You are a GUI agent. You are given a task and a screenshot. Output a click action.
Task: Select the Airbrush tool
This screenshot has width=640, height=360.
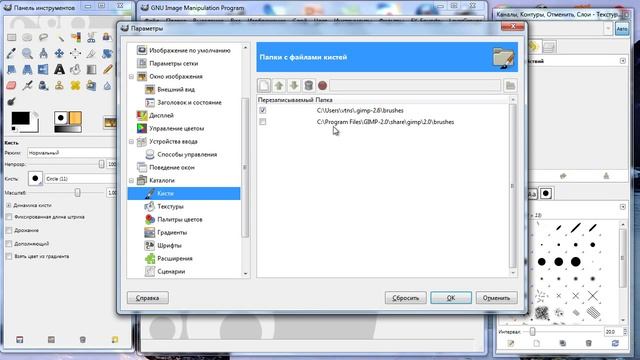tap(27, 85)
